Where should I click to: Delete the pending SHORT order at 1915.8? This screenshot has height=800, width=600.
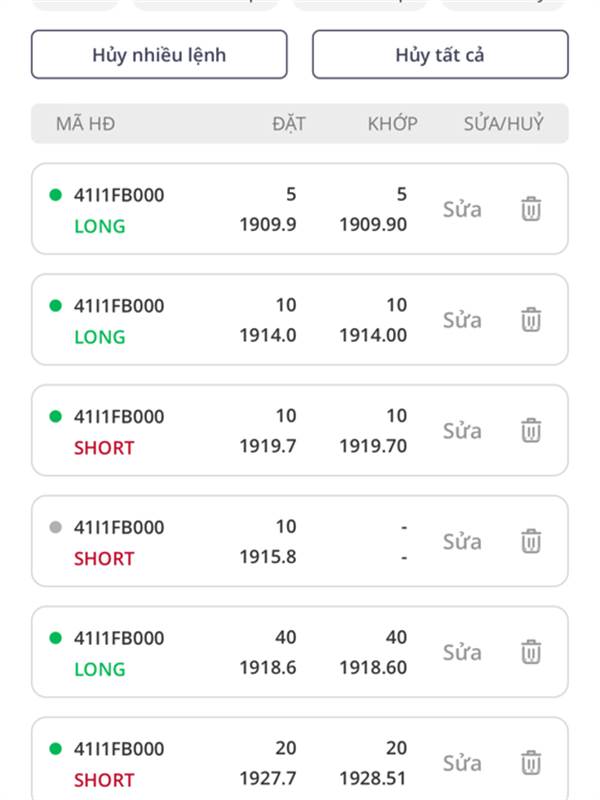tap(531, 542)
